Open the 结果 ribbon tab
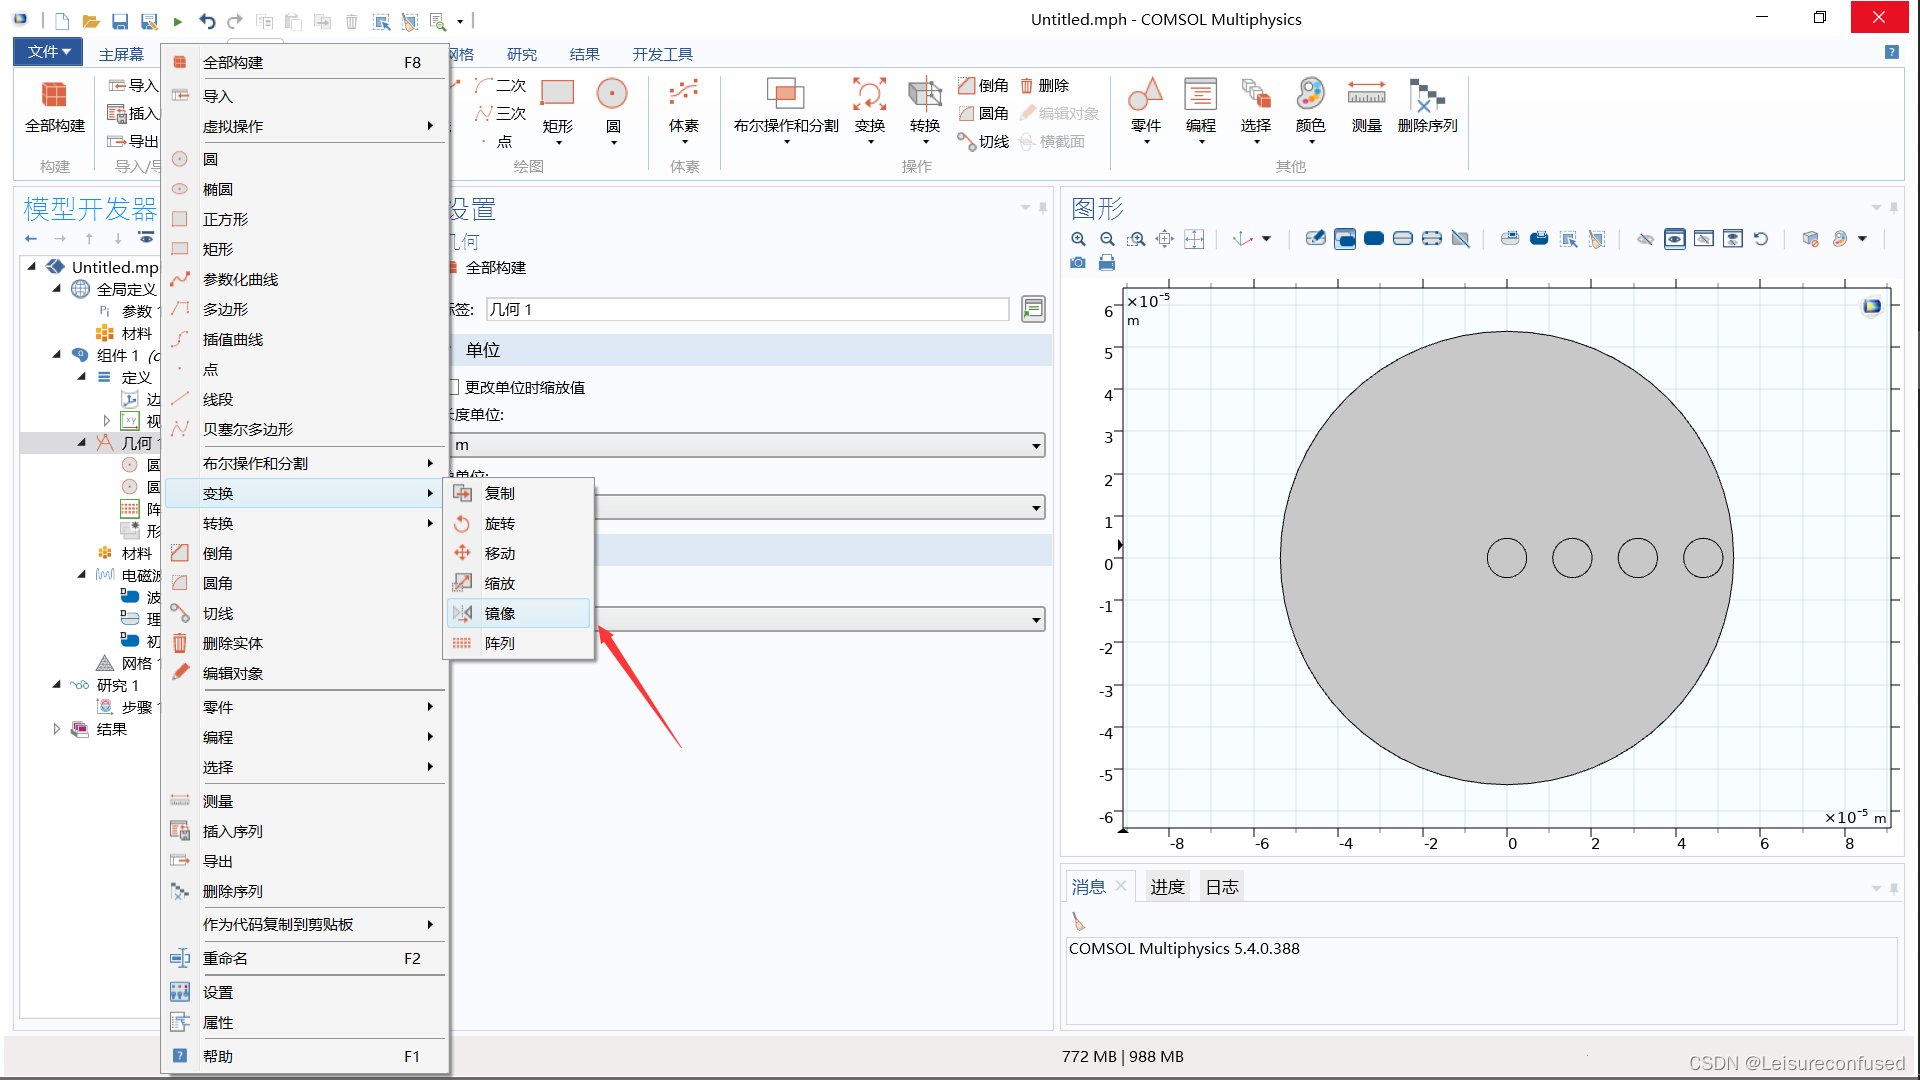 pos(584,54)
